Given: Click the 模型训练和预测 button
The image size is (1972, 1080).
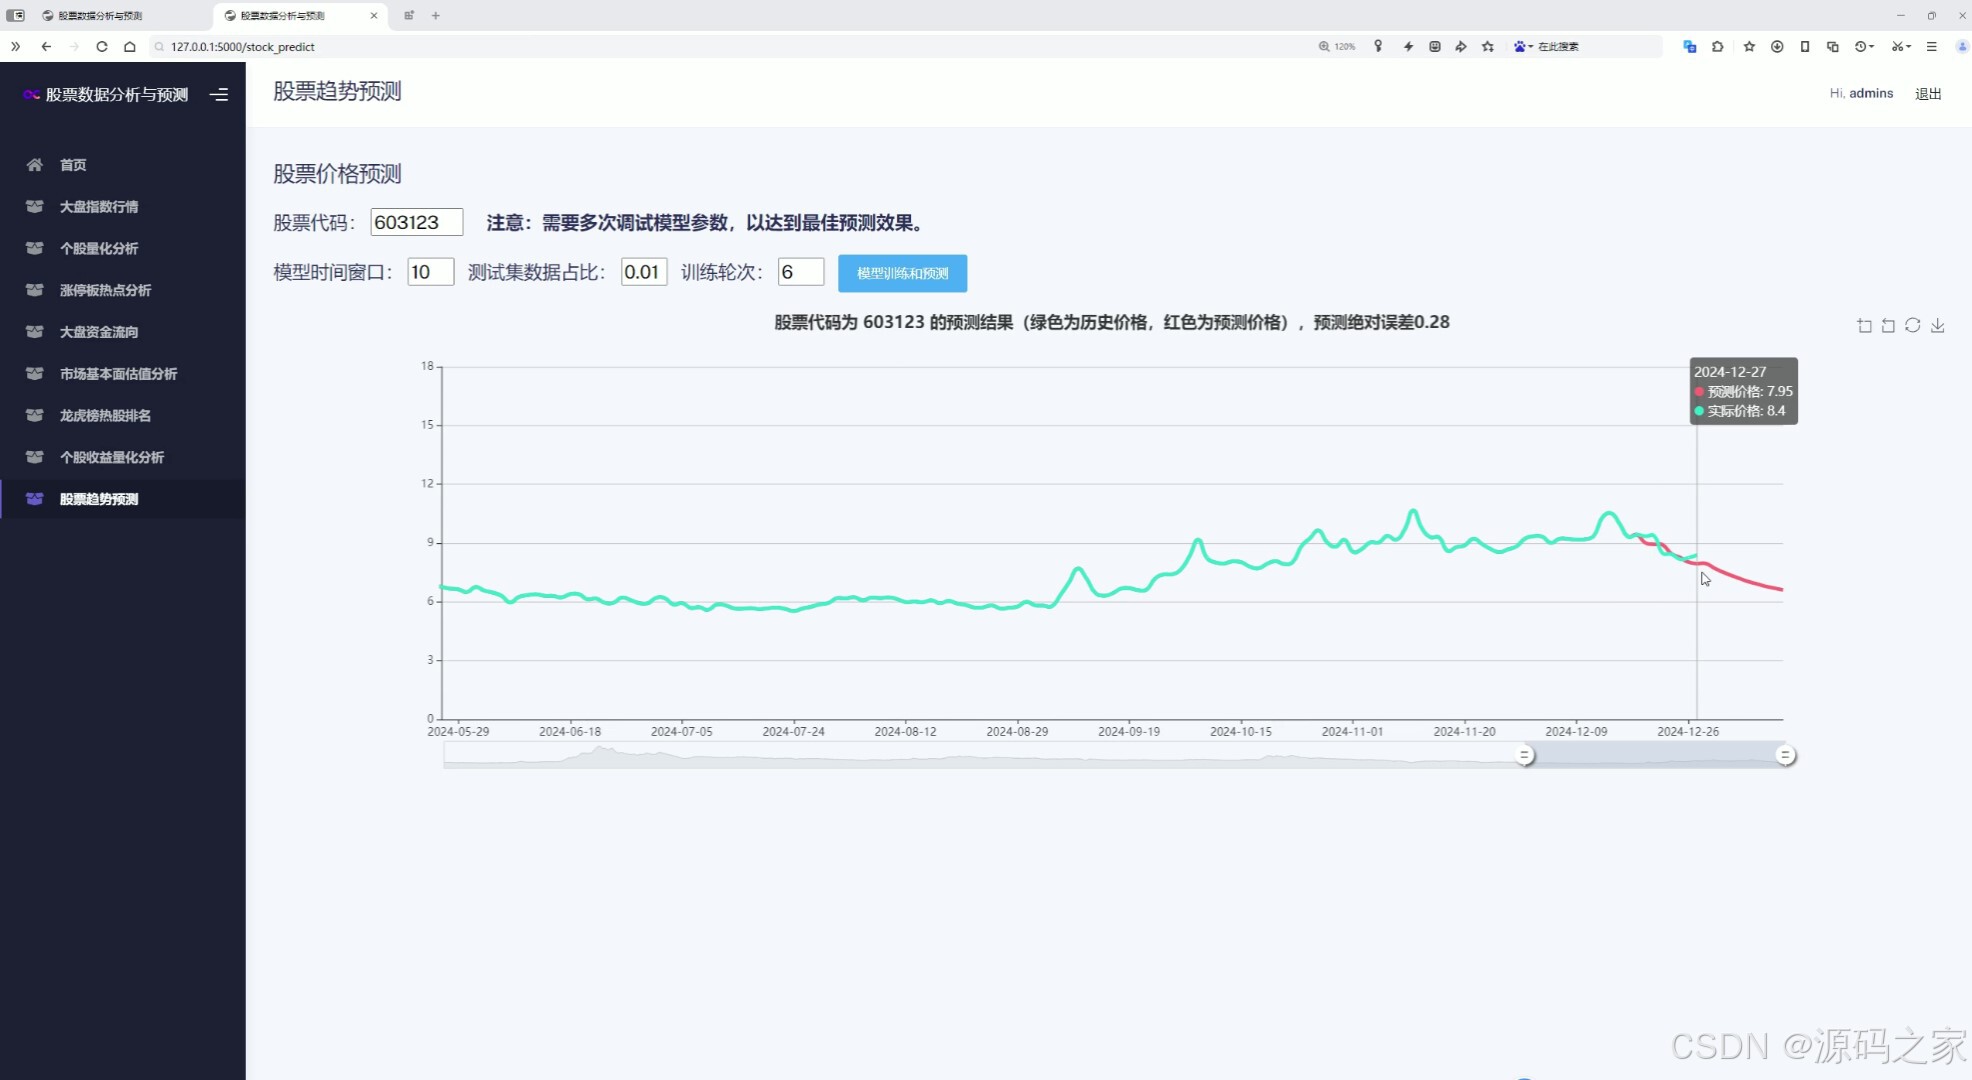Looking at the screenshot, I should click(x=902, y=273).
